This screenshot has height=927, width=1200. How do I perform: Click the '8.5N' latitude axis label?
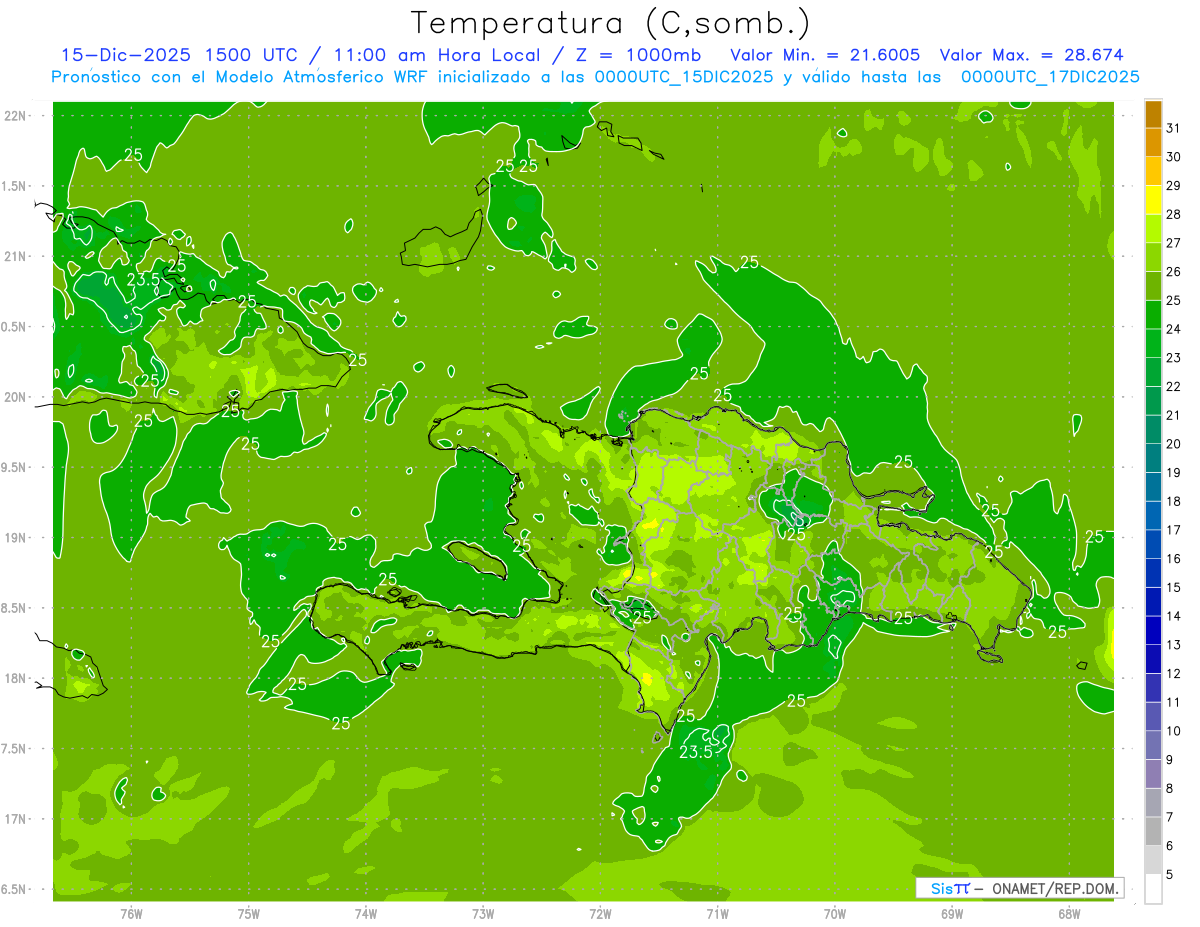point(15,608)
